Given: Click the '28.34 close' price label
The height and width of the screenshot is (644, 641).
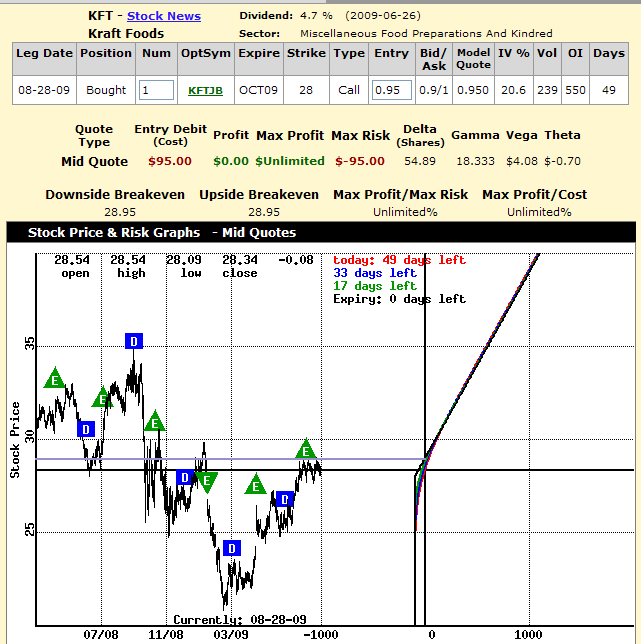Looking at the screenshot, I should [x=240, y=266].
